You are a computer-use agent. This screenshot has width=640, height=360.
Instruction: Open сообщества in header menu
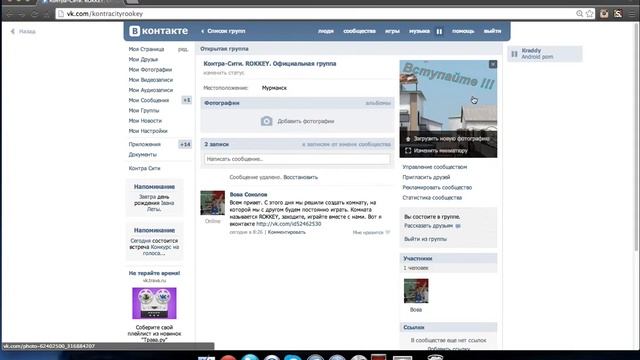359,31
